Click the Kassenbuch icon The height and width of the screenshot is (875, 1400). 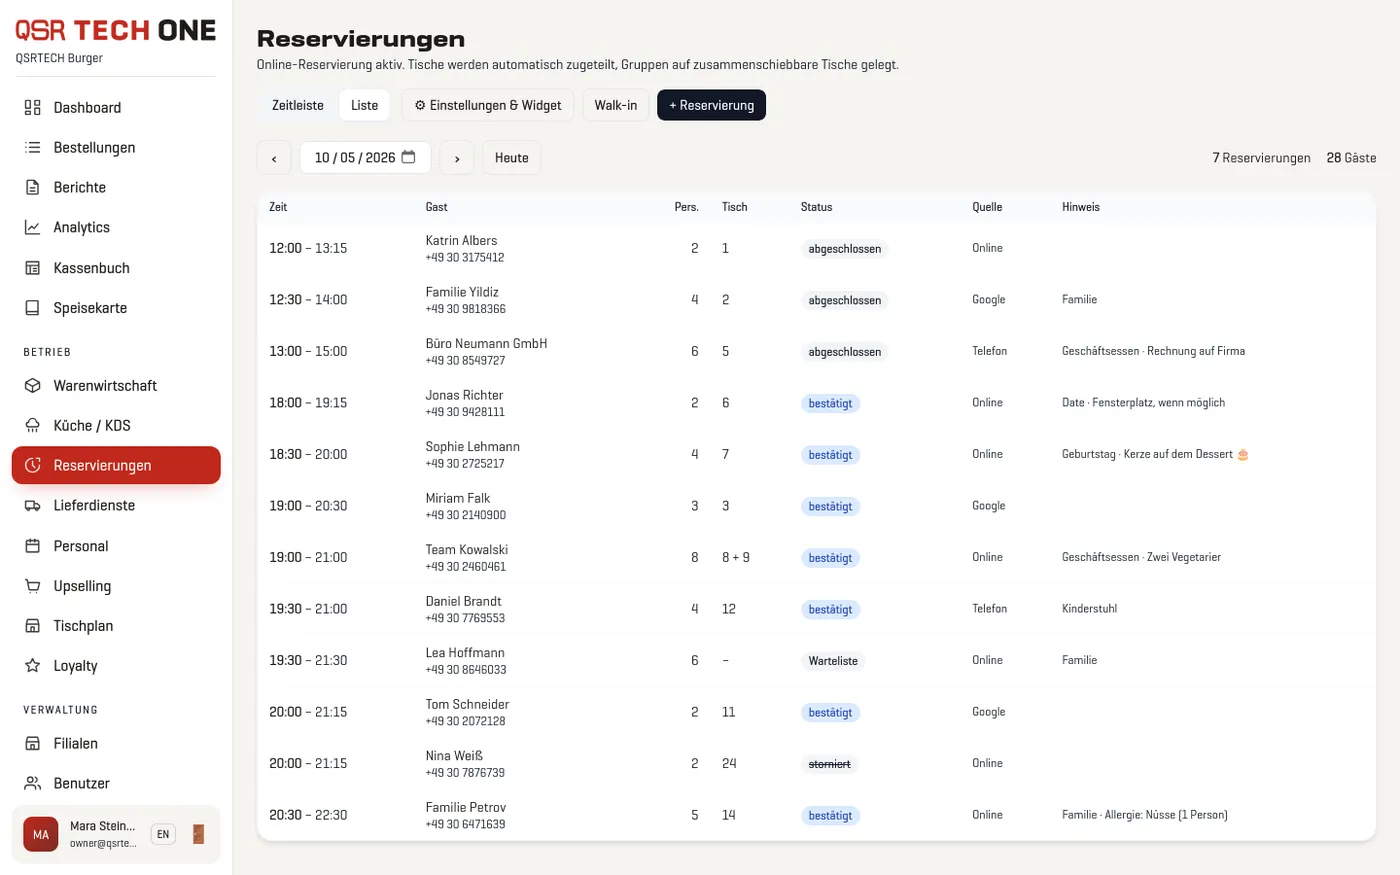click(33, 268)
